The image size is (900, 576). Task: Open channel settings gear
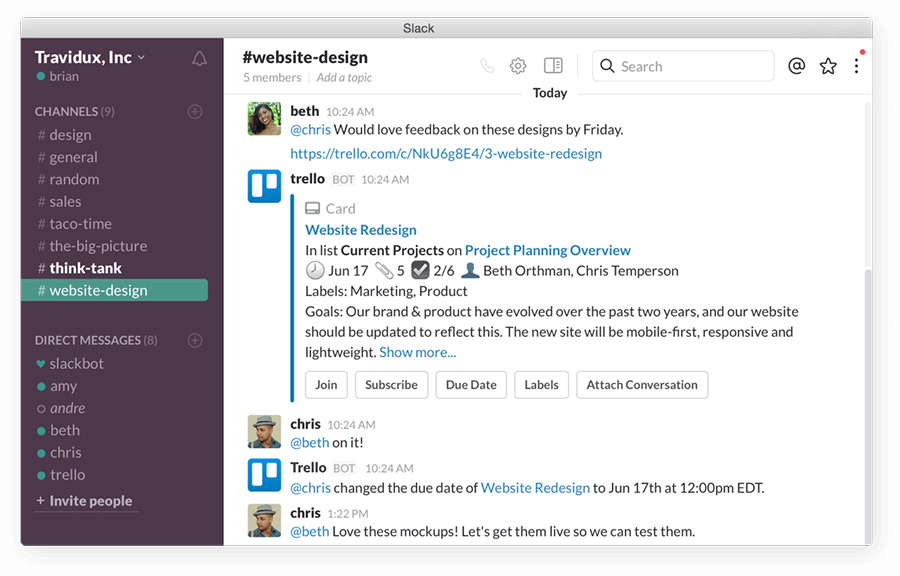pyautogui.click(x=518, y=66)
